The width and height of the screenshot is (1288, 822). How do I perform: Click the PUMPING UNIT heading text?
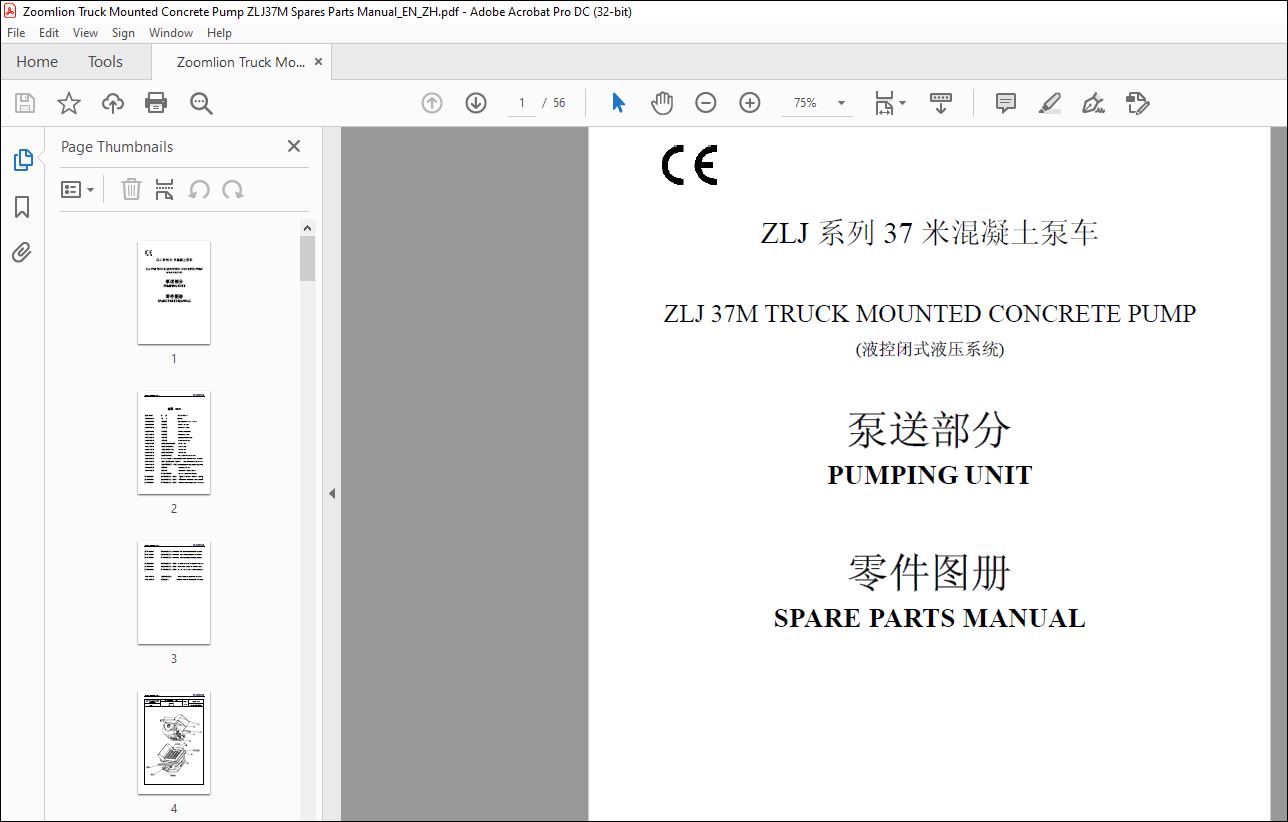coord(929,475)
